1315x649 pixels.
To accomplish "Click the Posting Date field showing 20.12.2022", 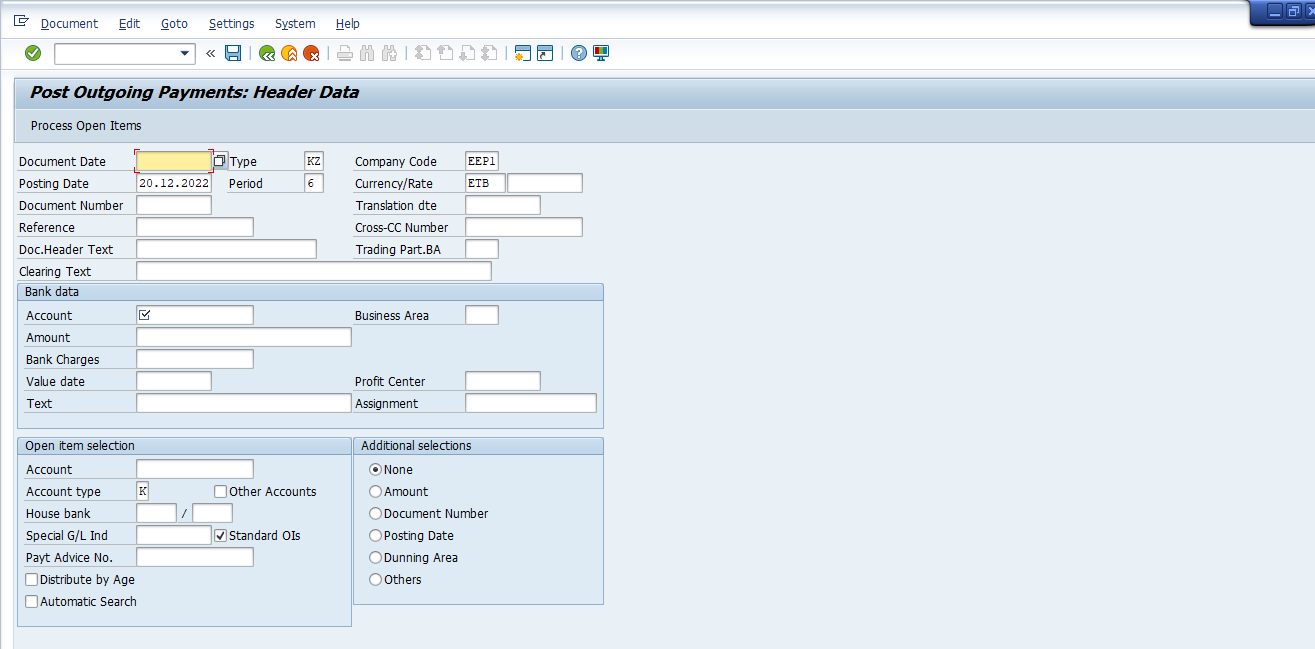I will [174, 183].
